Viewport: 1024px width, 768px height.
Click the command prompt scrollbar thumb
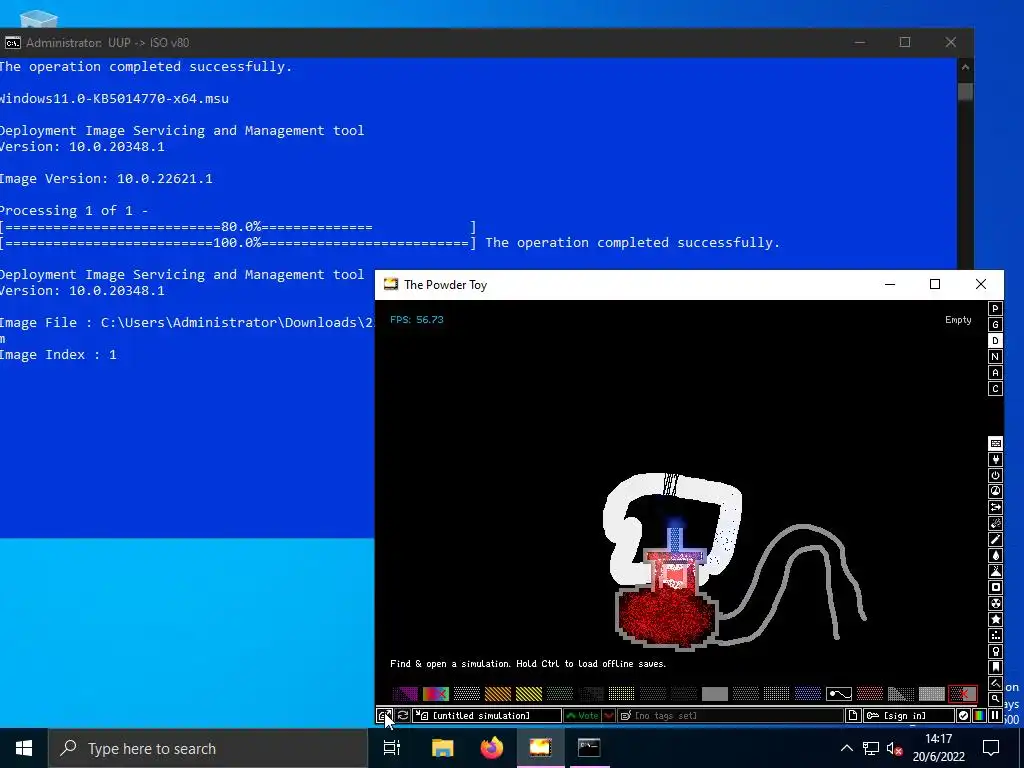tap(965, 91)
